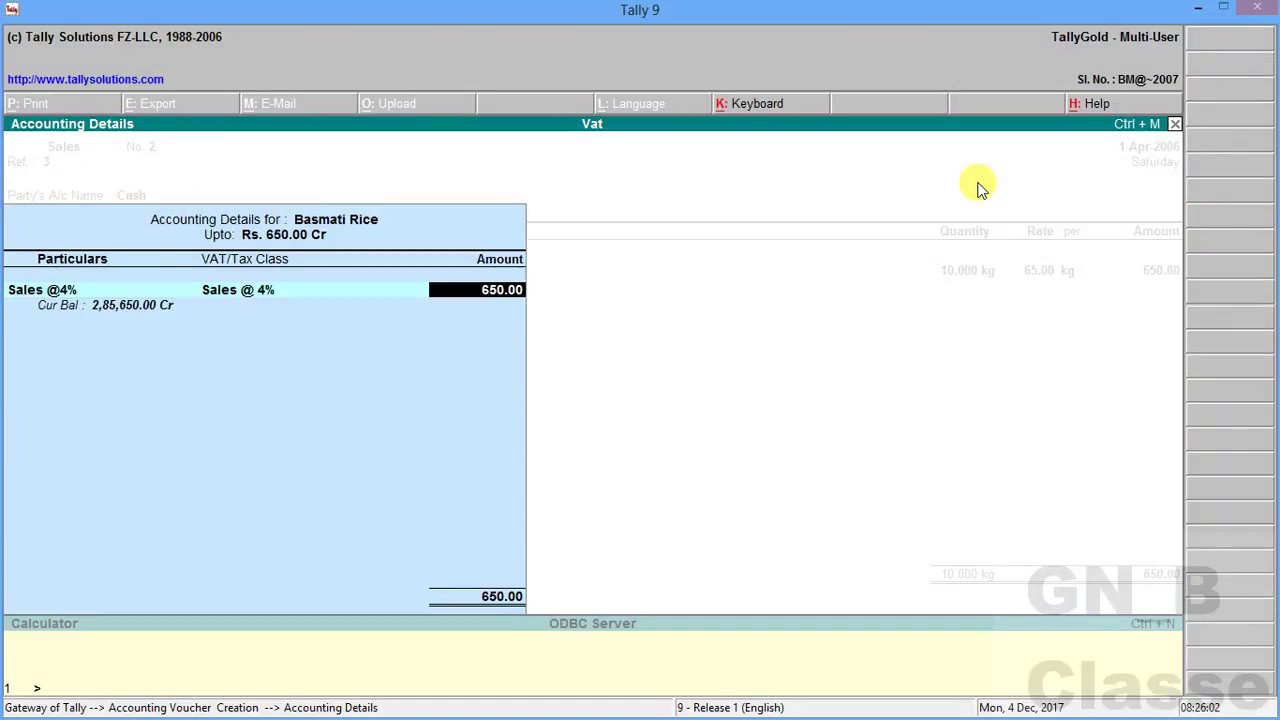Close the Tally 9 window
Image resolution: width=1280 pixels, height=720 pixels.
[1257, 8]
